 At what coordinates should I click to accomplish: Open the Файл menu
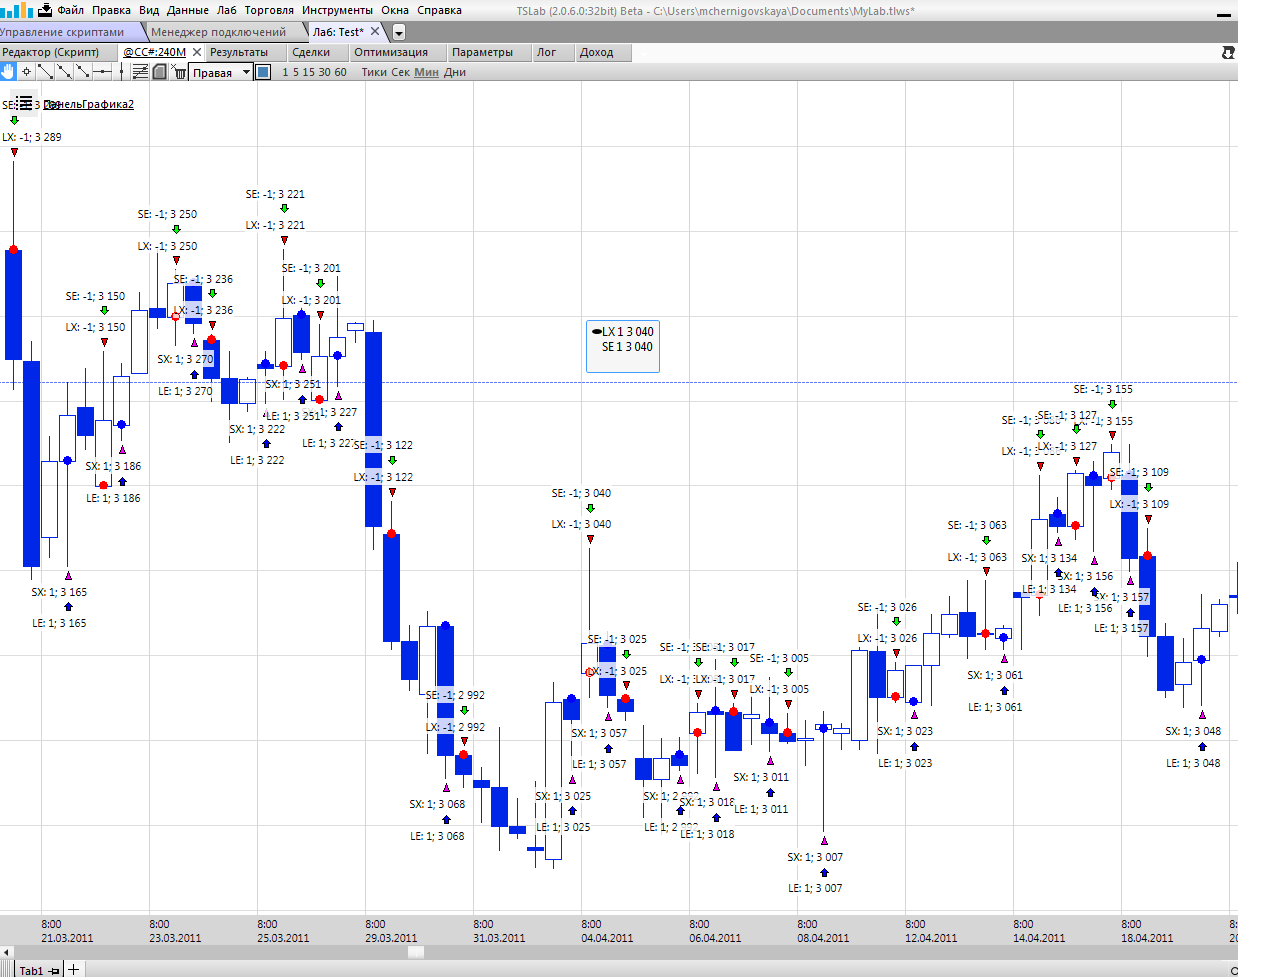[70, 10]
